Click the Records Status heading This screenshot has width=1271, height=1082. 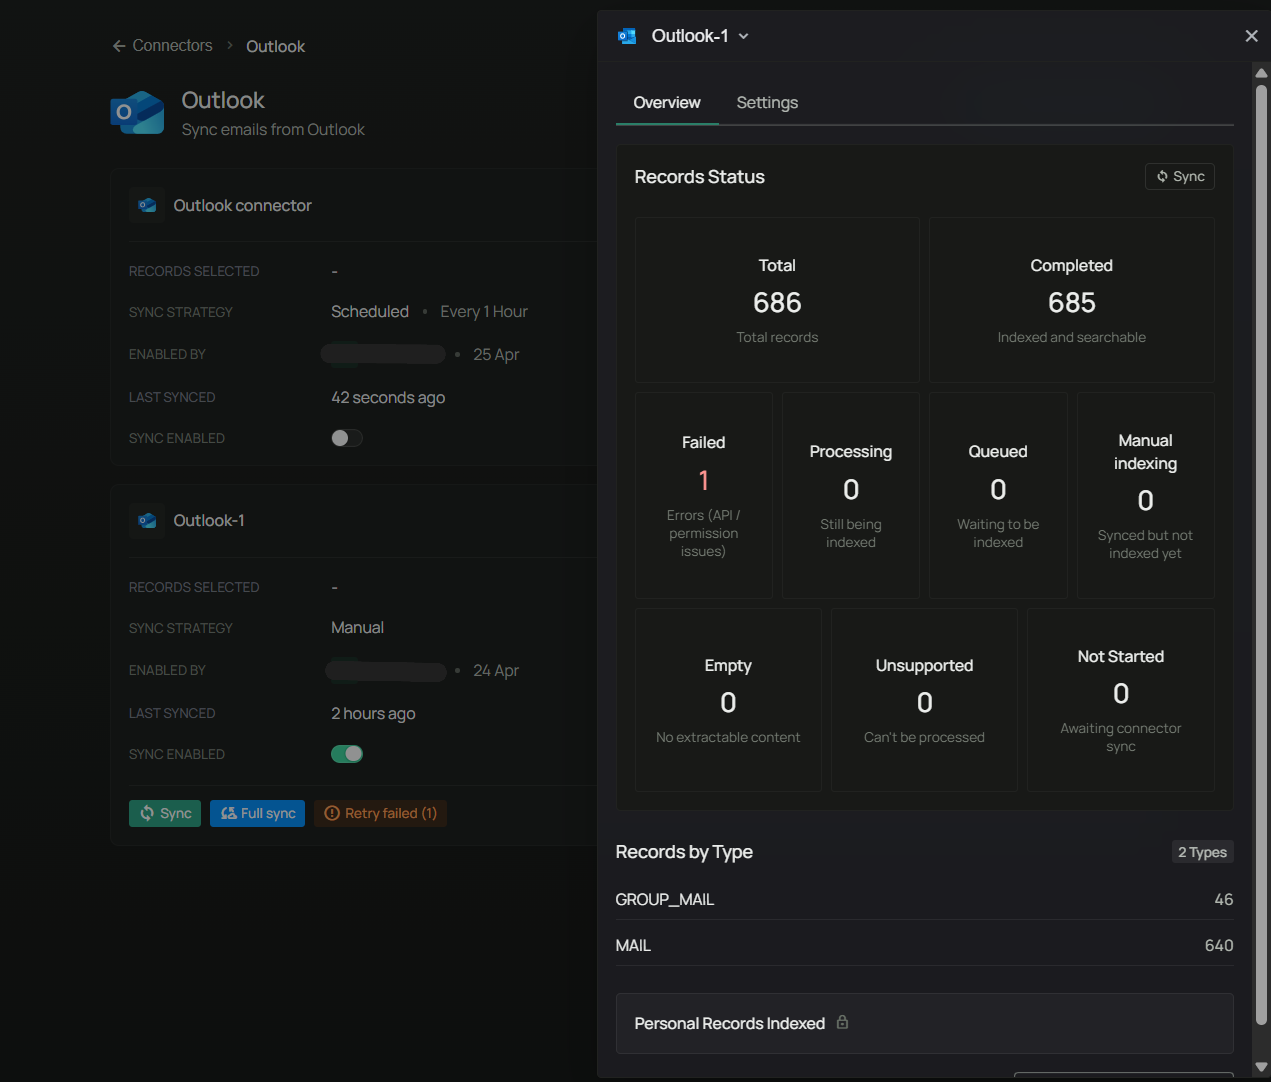[699, 177]
